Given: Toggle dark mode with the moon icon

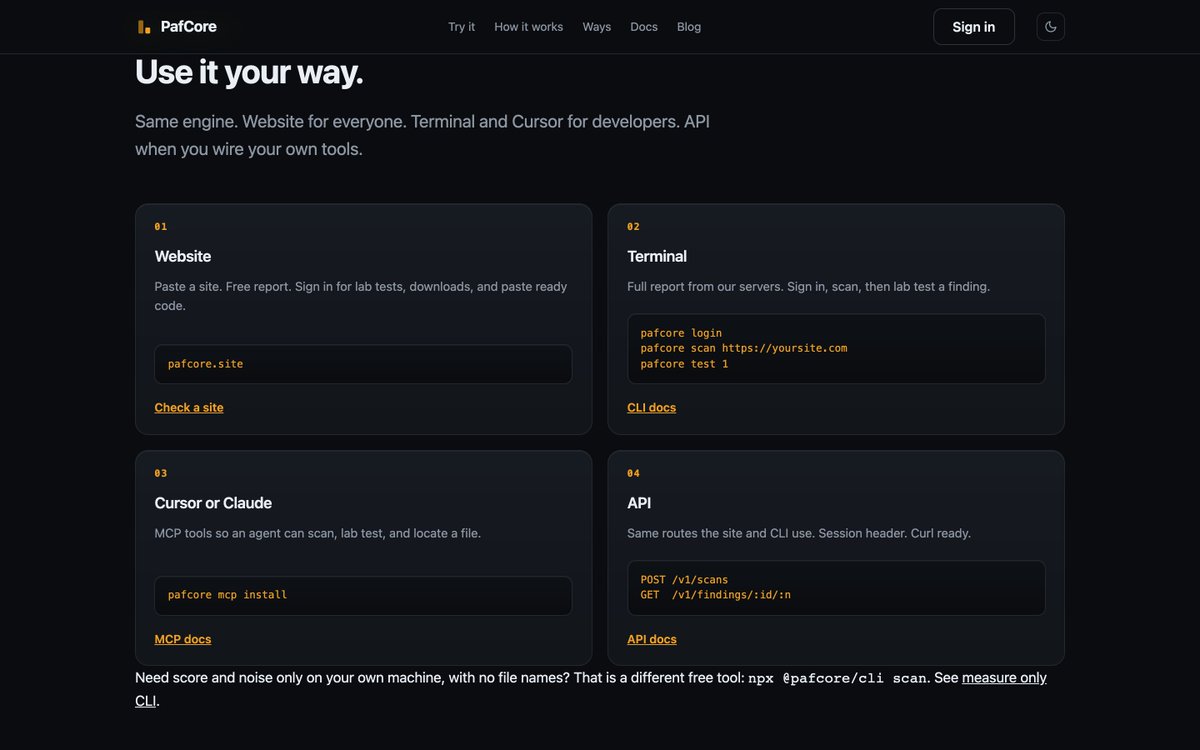Looking at the screenshot, I should [x=1050, y=27].
